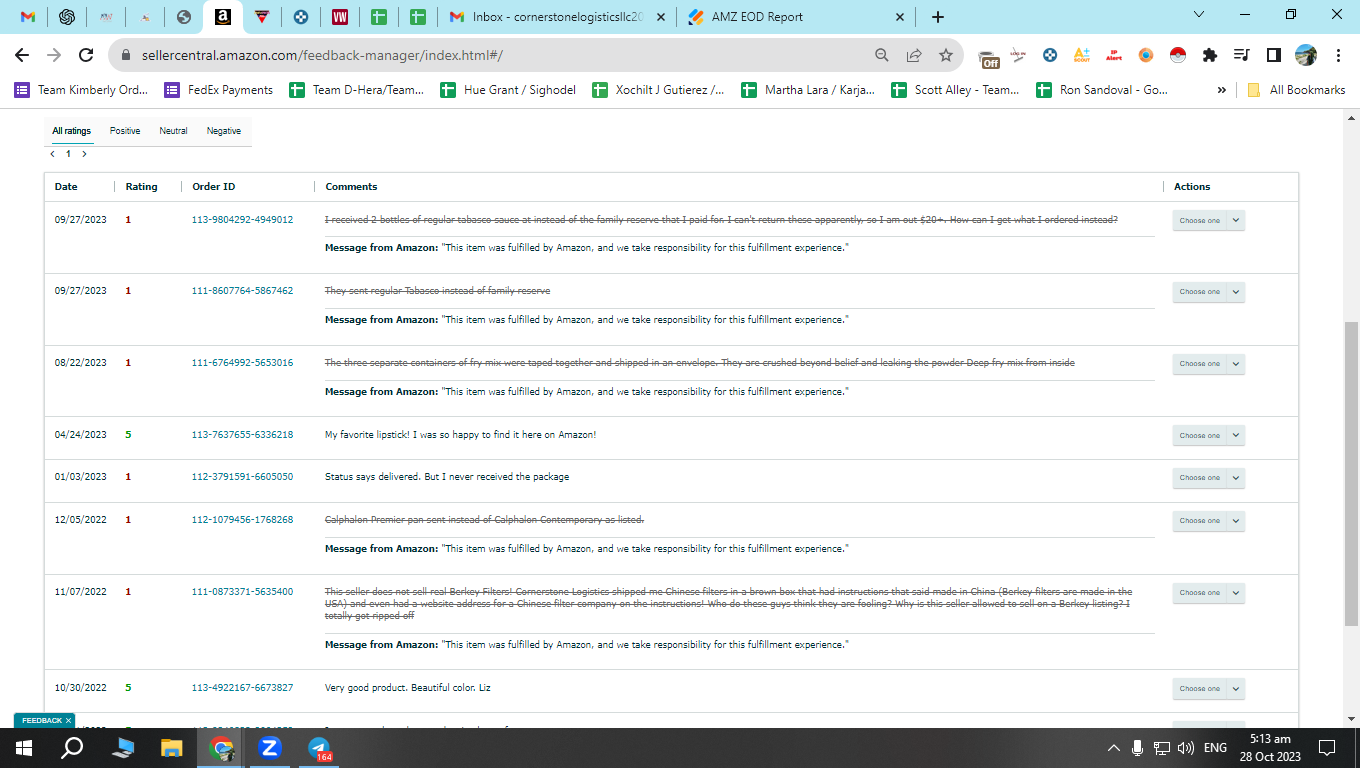This screenshot has width=1360, height=768.
Task: Open the Chrome profile avatar
Action: [1305, 55]
